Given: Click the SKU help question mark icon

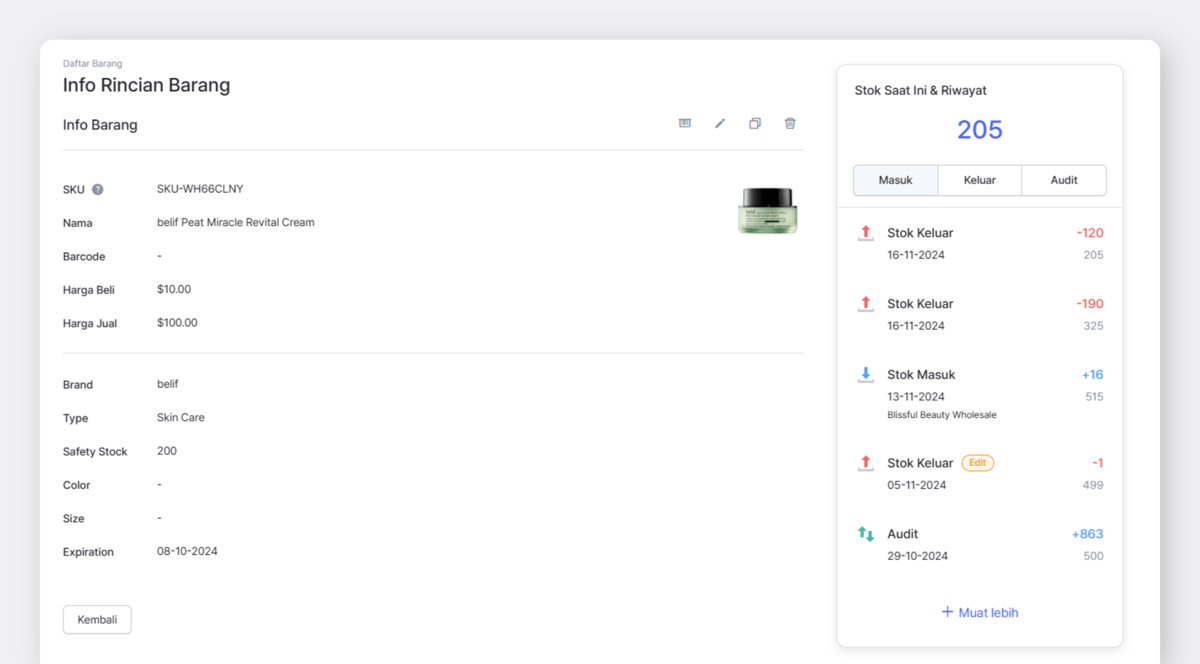Looking at the screenshot, I should coord(98,189).
